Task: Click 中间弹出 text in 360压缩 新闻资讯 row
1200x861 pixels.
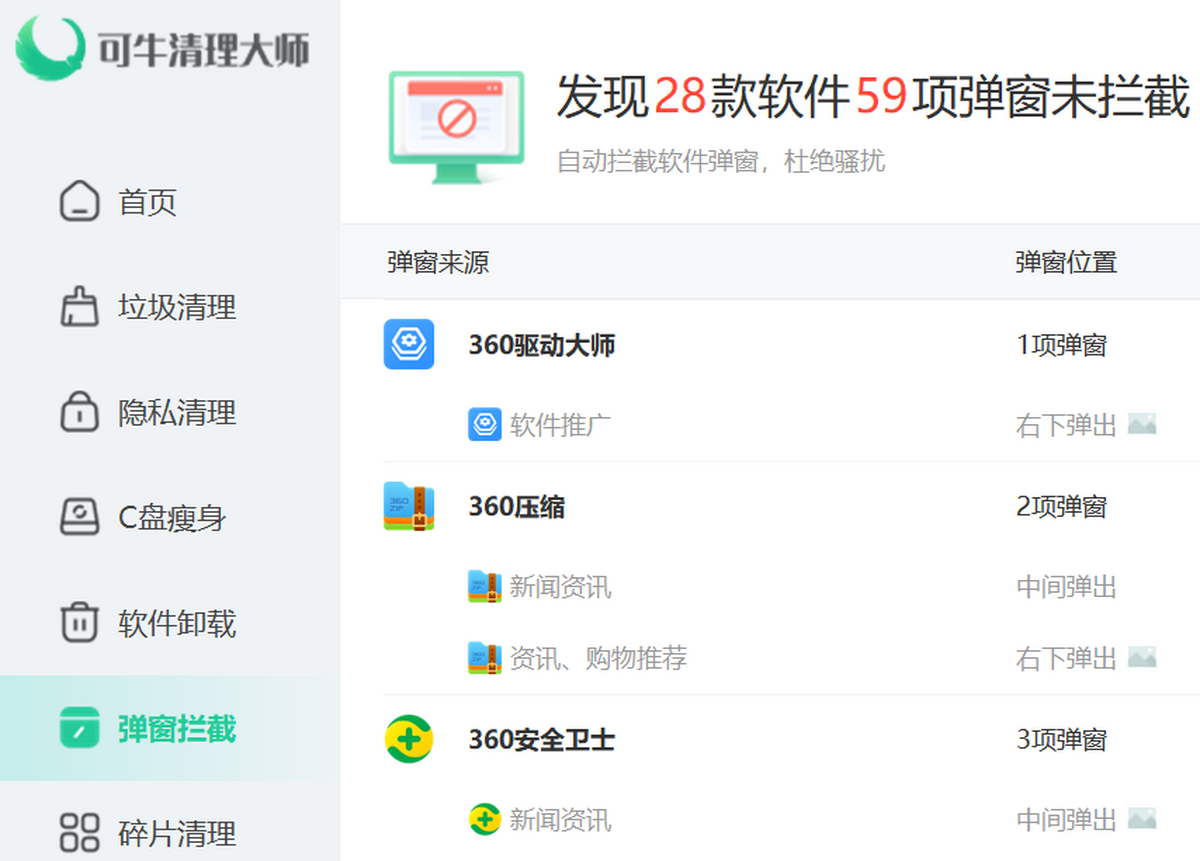Action: (x=1066, y=587)
